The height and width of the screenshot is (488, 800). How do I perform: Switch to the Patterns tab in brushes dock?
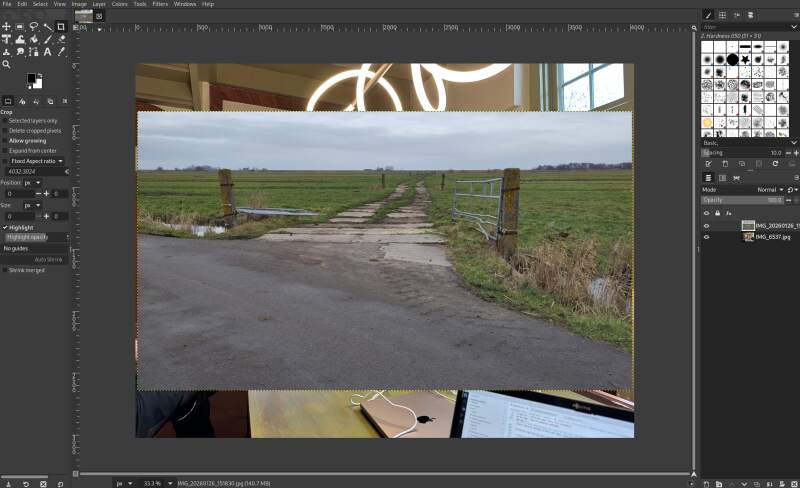pyautogui.click(x=722, y=15)
